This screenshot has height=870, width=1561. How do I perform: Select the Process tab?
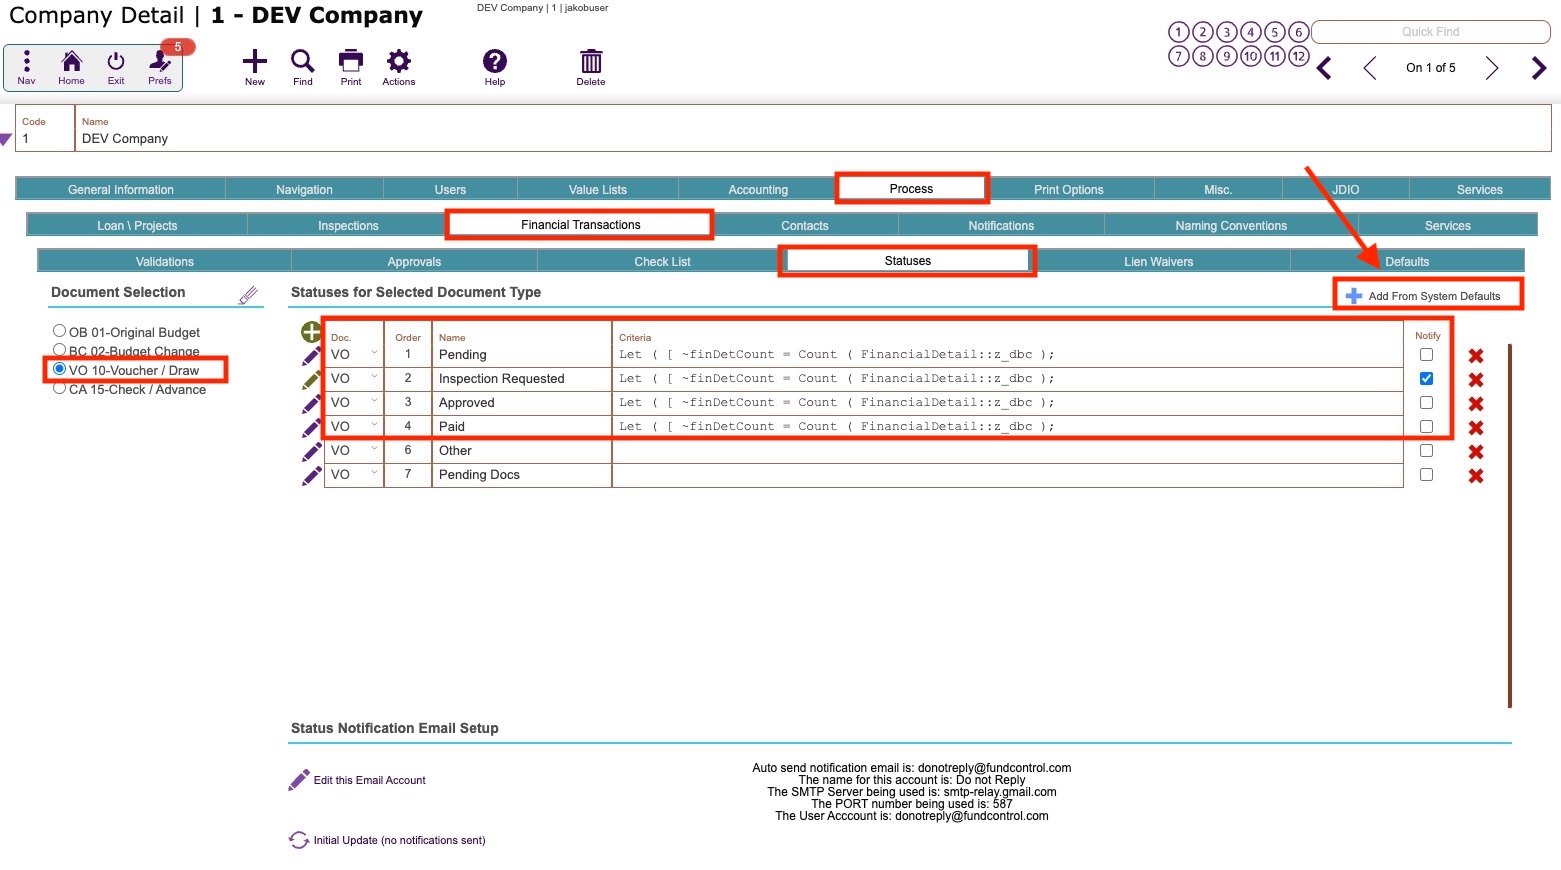point(911,188)
